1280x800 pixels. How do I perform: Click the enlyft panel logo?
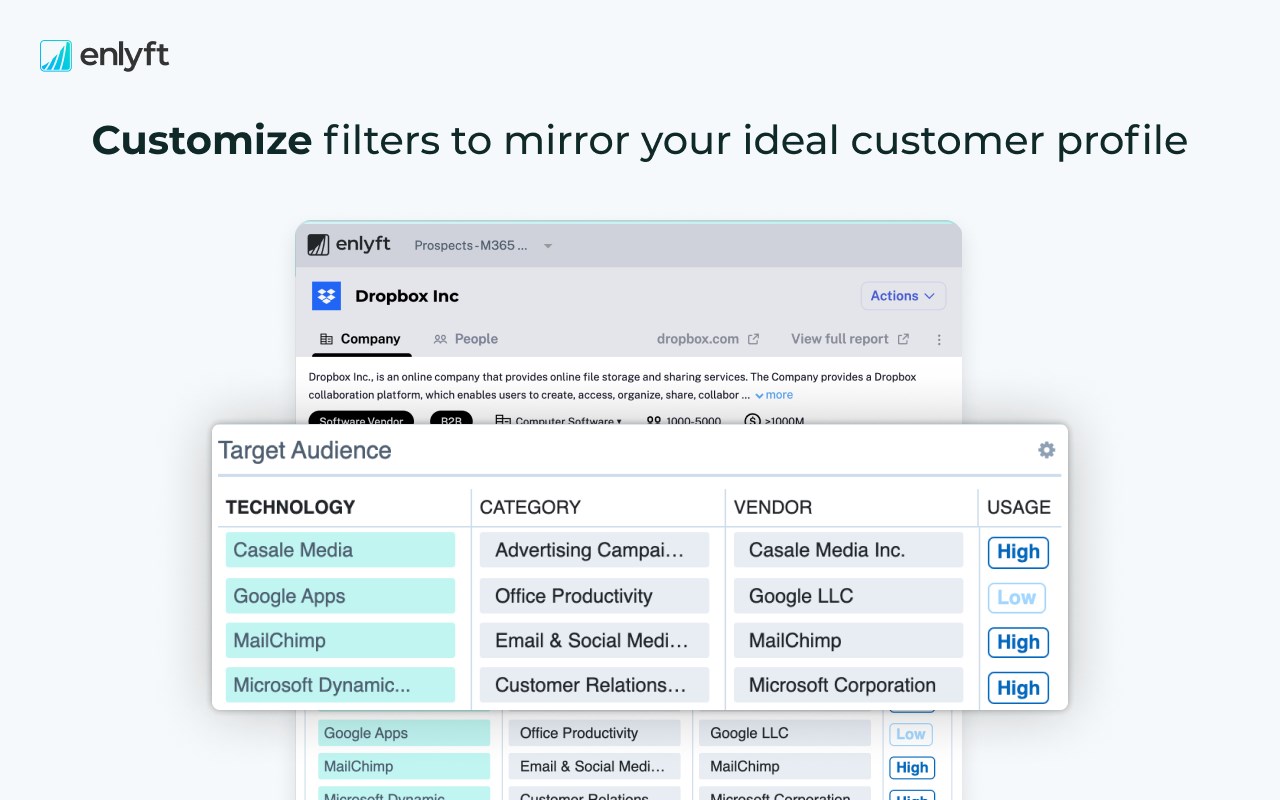click(x=348, y=245)
